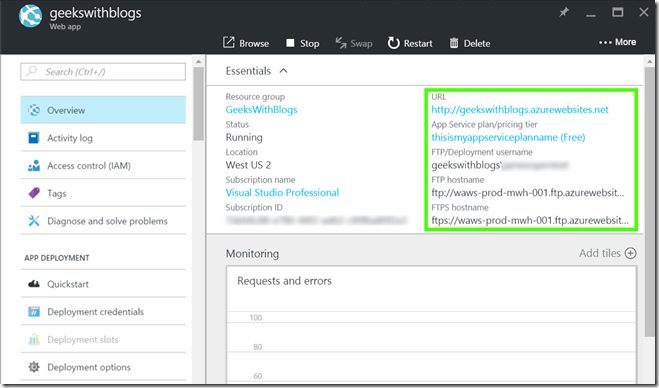Click the Access control people icon
The image size is (659, 388).
click(34, 166)
